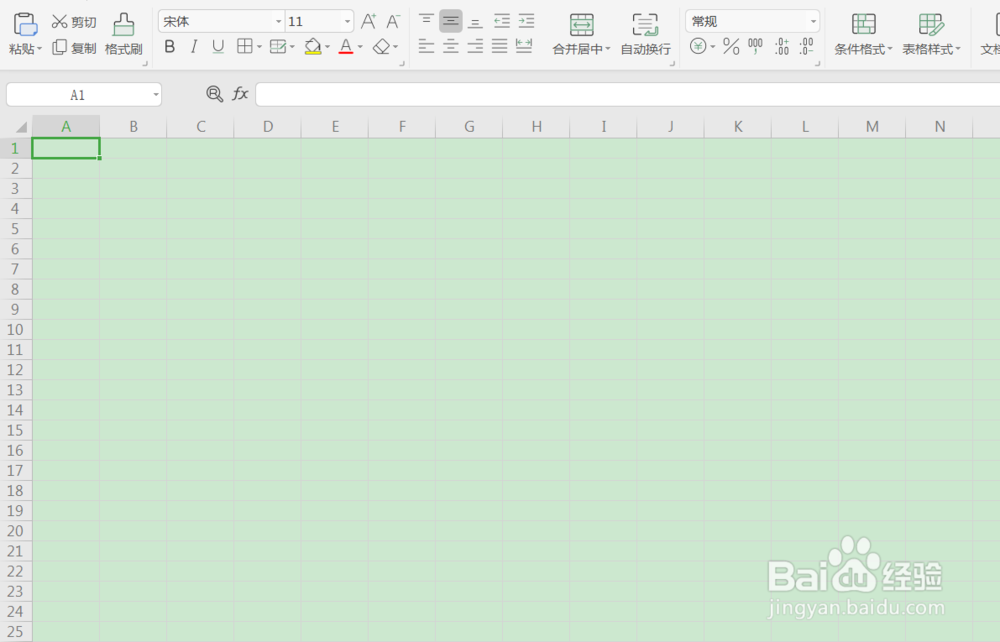This screenshot has width=1000, height=642.
Task: Open the number format (常规) dropdown
Action: coord(813,22)
